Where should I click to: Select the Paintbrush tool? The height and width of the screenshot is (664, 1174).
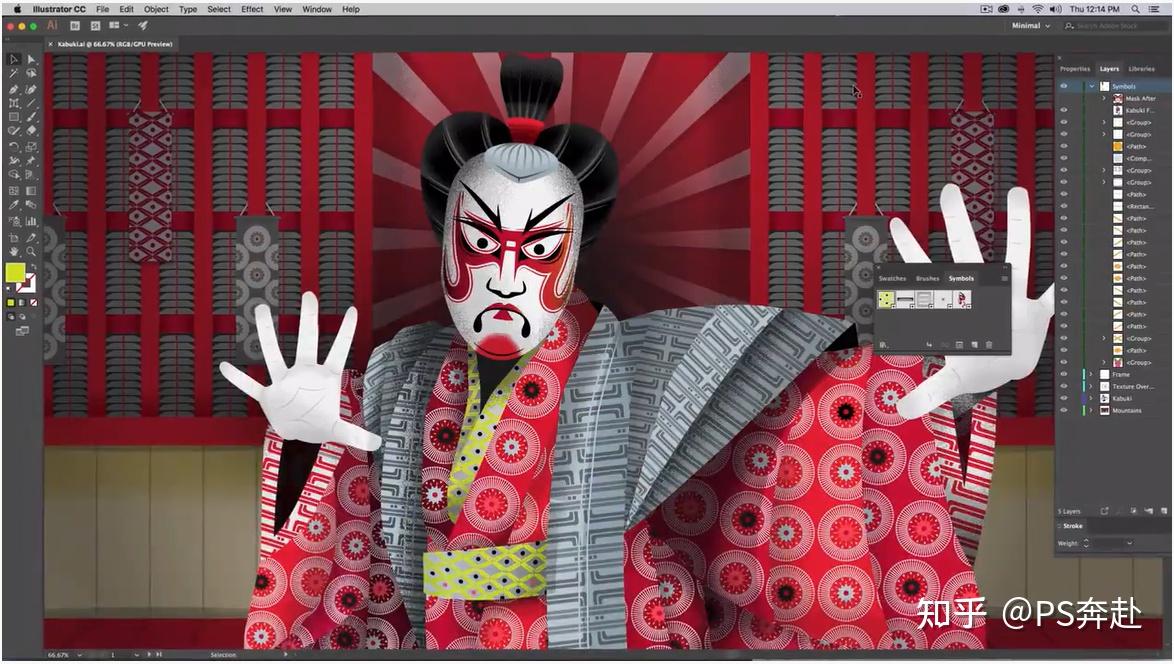pyautogui.click(x=31, y=117)
